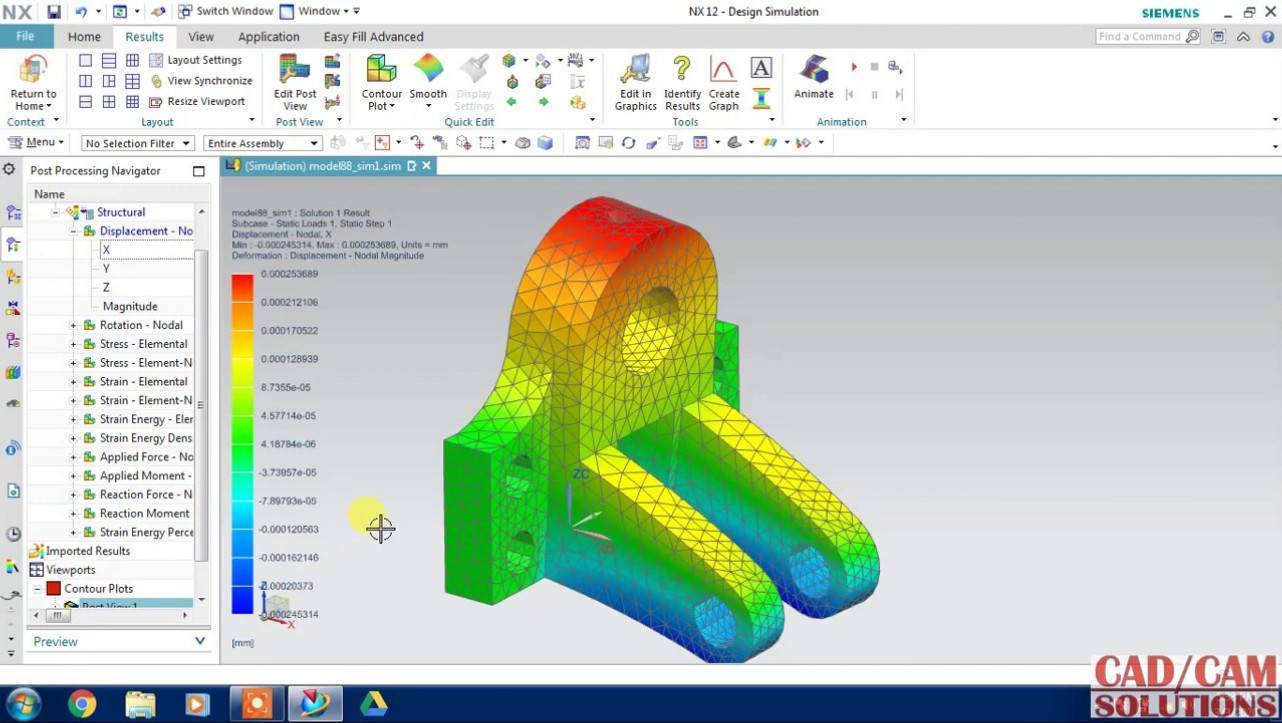1282x723 pixels.
Task: Close the model88_sim1.sim tab
Action: pyautogui.click(x=426, y=166)
